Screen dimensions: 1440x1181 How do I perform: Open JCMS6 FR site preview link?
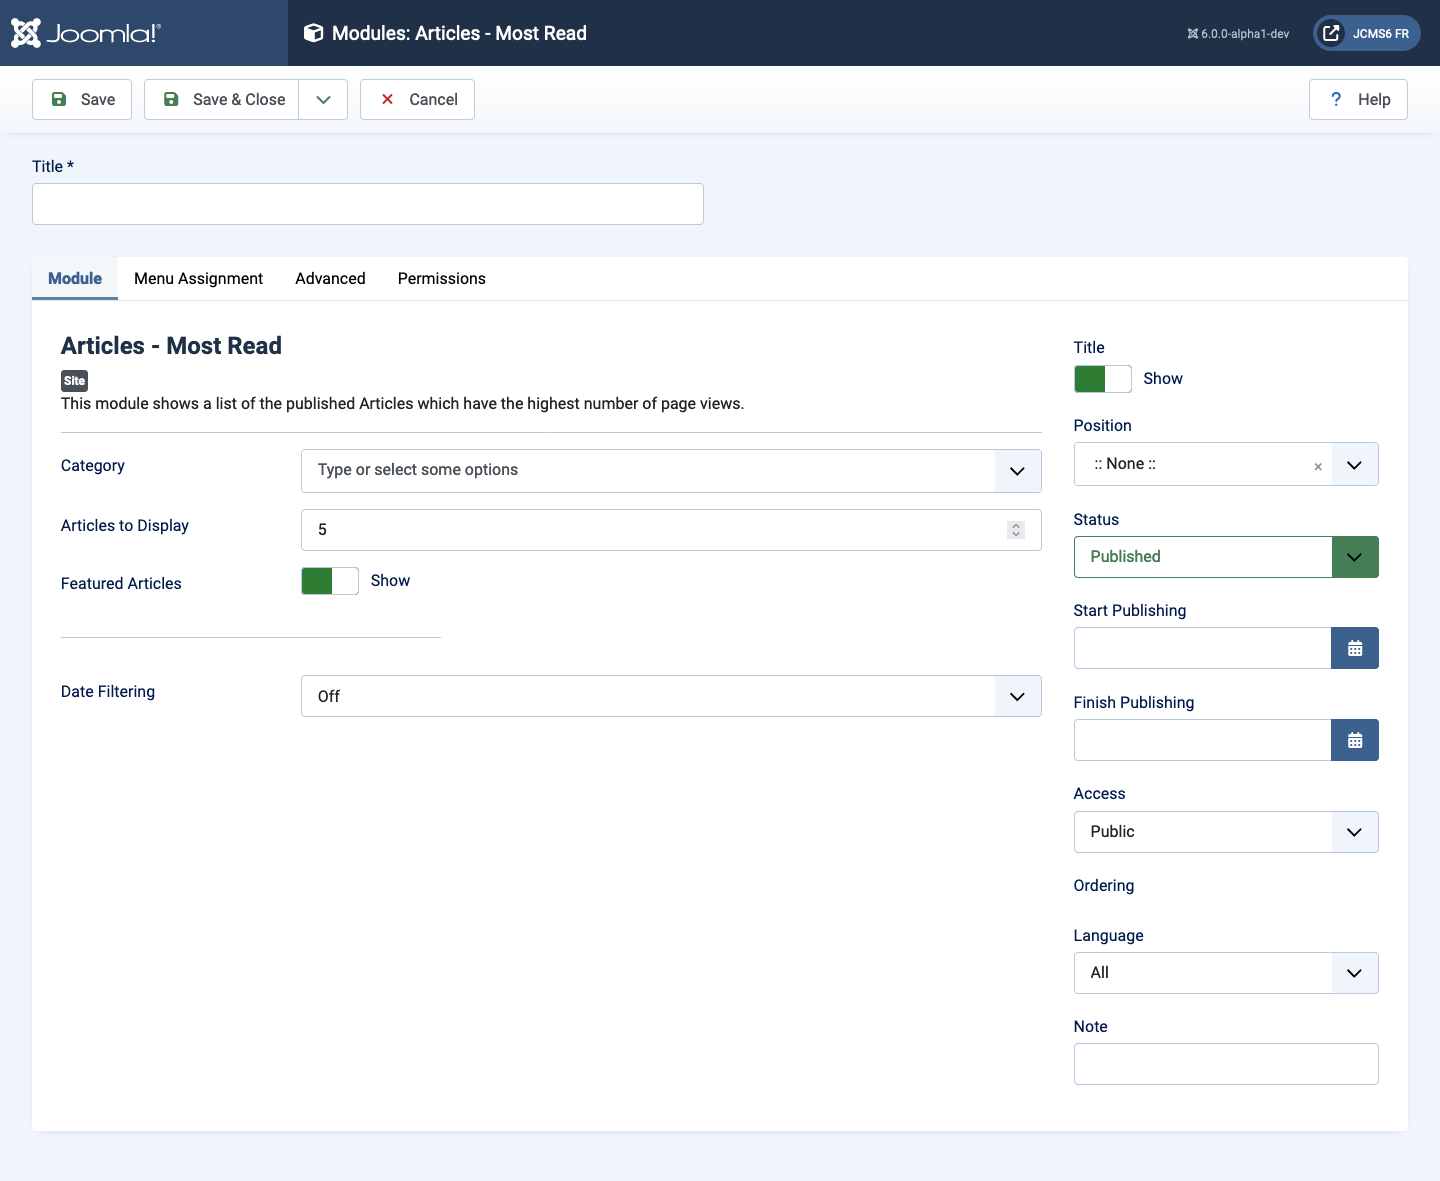point(1367,33)
